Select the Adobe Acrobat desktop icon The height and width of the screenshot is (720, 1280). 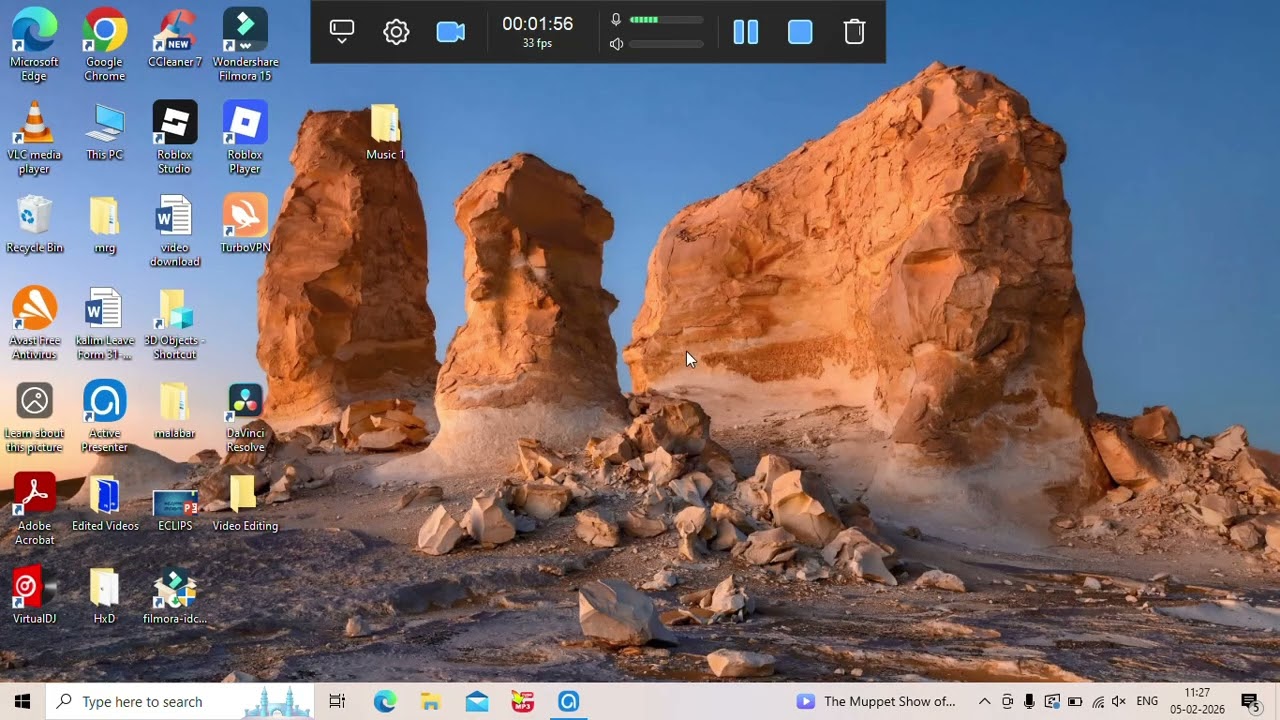coord(34,510)
